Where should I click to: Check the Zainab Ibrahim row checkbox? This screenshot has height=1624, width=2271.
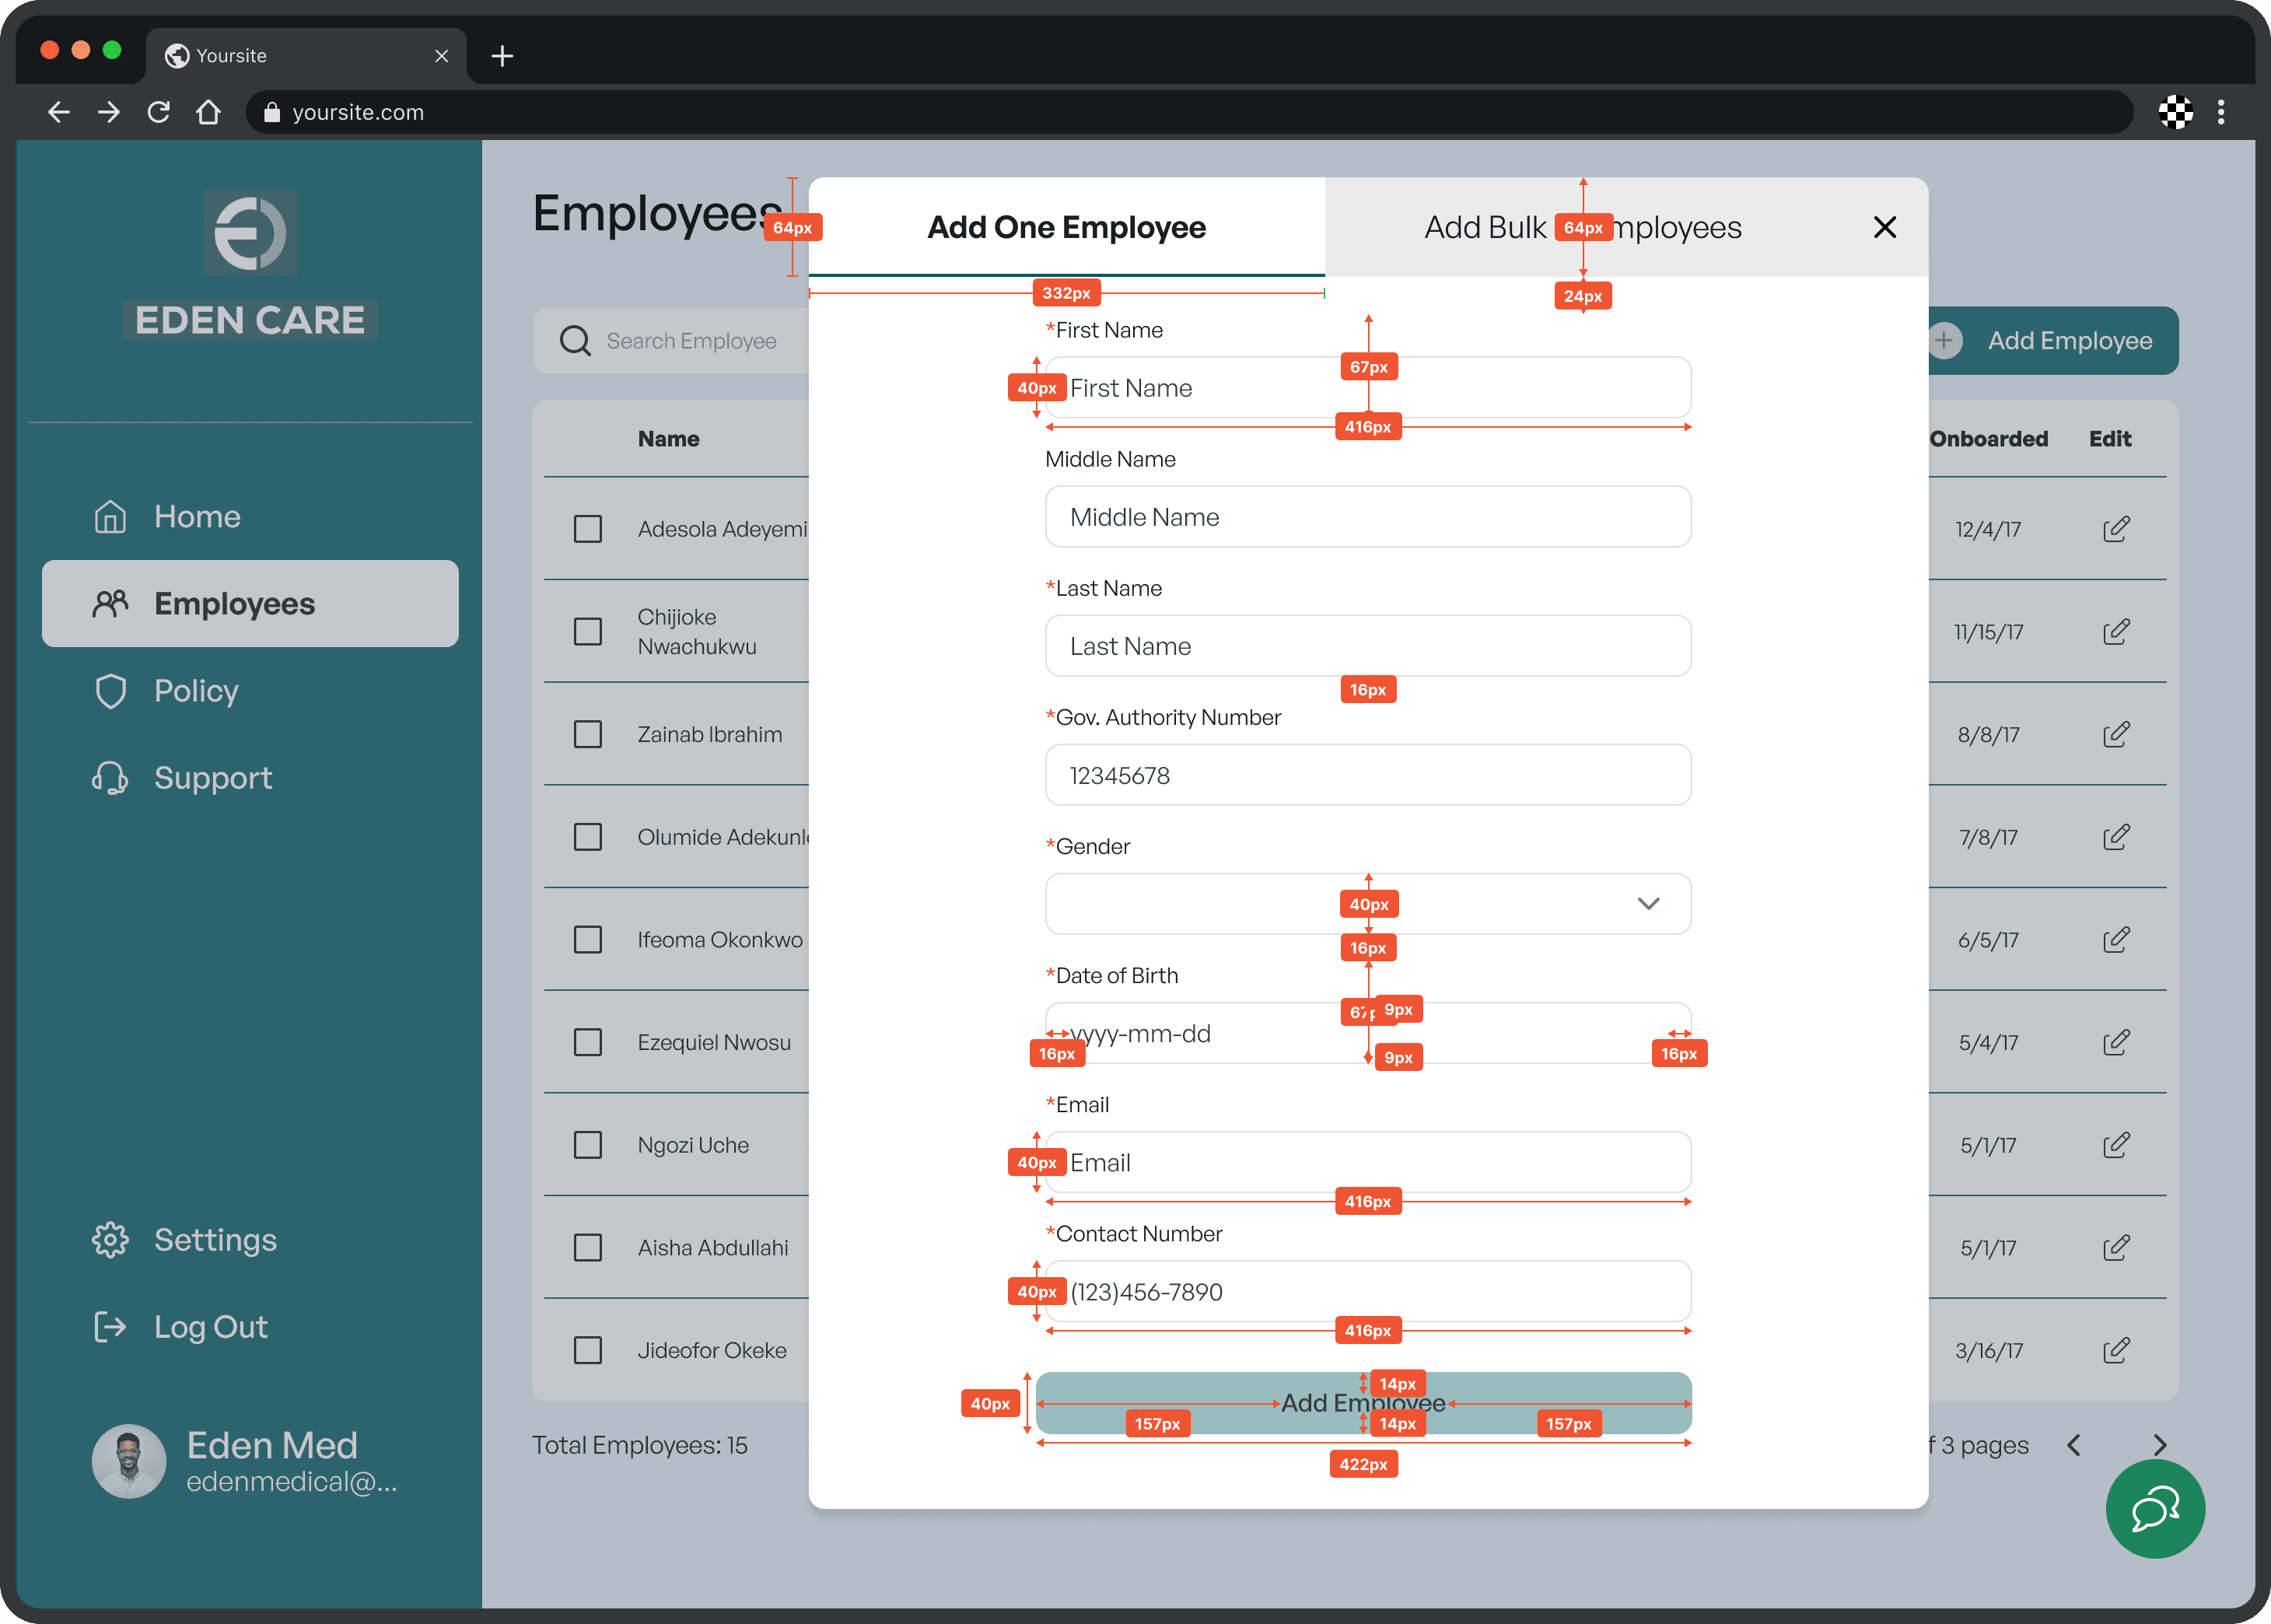(x=588, y=735)
